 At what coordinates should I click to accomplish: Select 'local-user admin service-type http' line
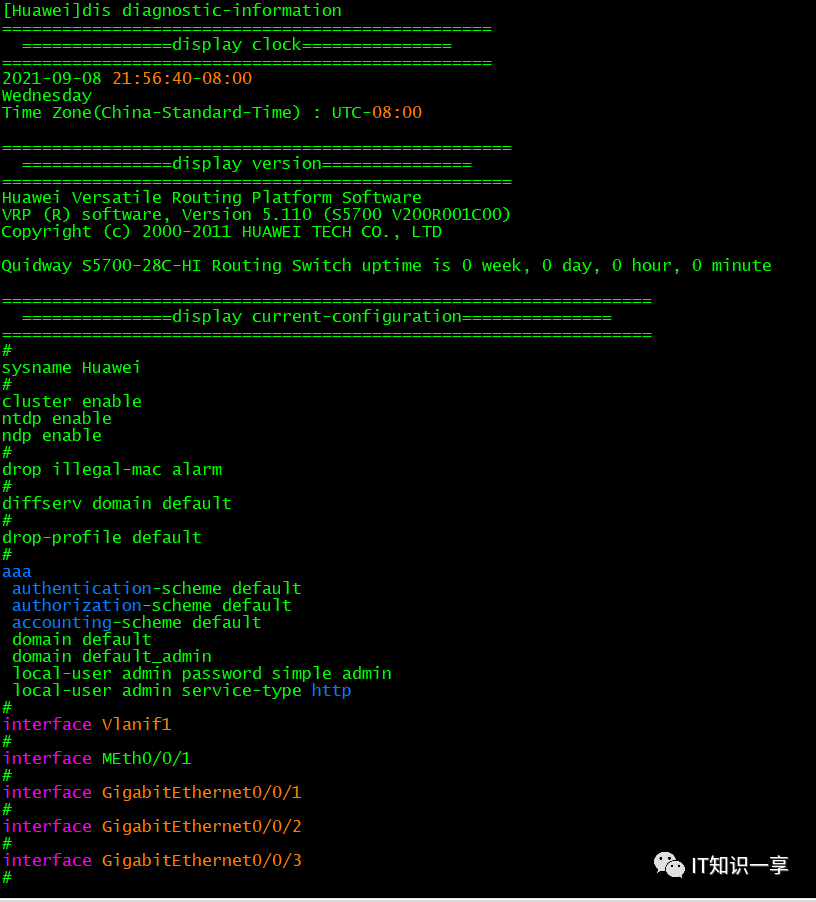[x=182, y=691]
